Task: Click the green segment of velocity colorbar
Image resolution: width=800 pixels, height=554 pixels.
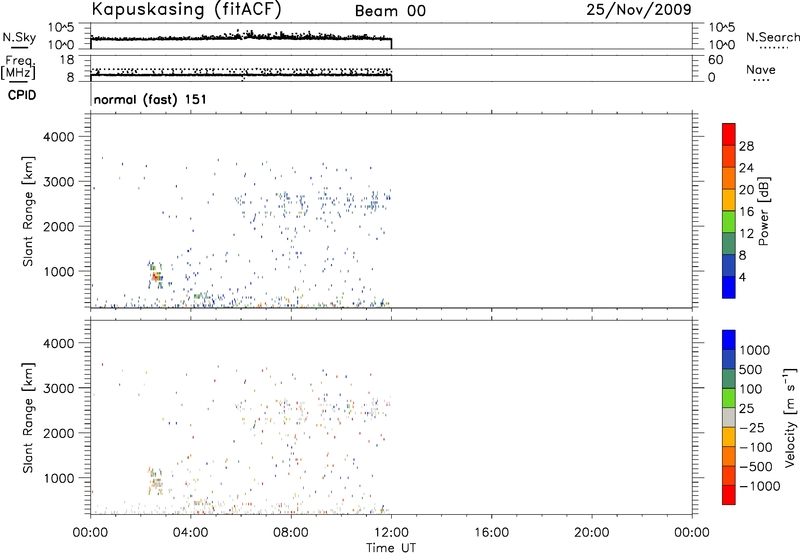Action: pyautogui.click(x=729, y=398)
